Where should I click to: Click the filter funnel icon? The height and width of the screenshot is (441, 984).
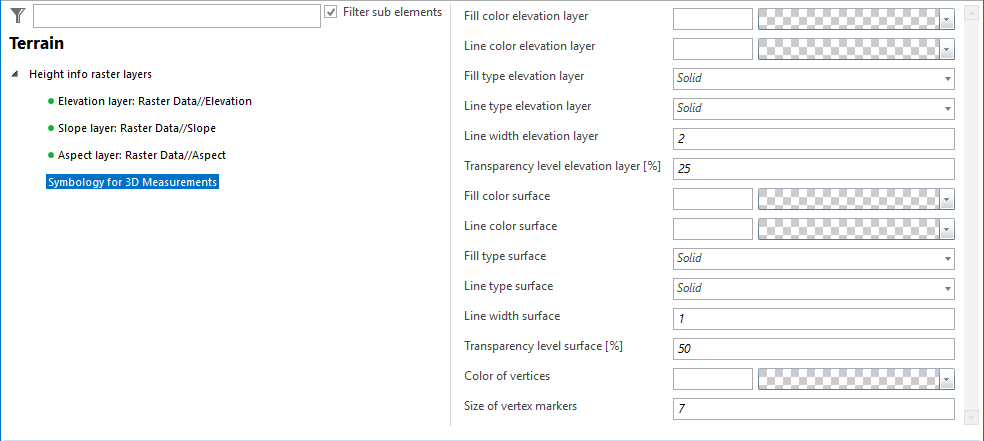point(17,15)
